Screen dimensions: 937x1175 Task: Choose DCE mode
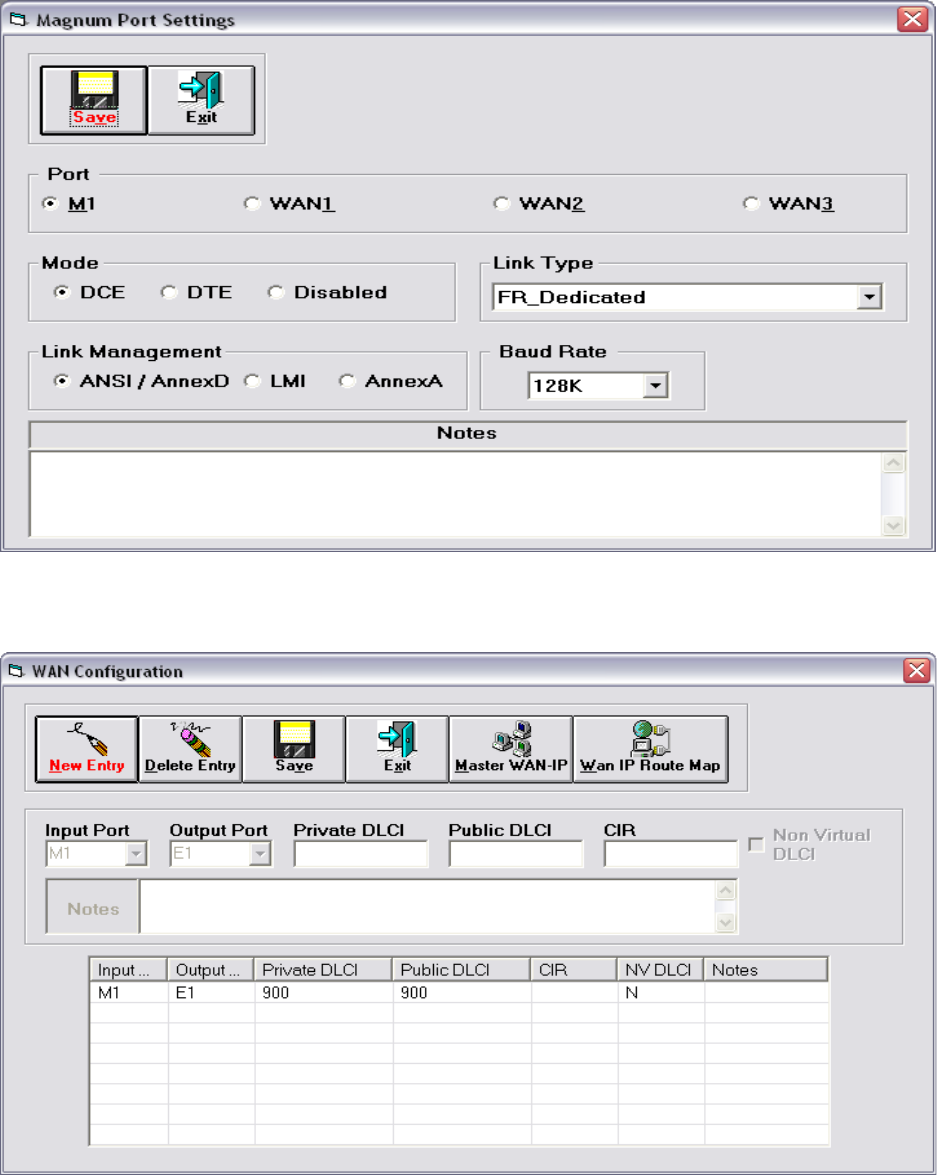(x=62, y=292)
